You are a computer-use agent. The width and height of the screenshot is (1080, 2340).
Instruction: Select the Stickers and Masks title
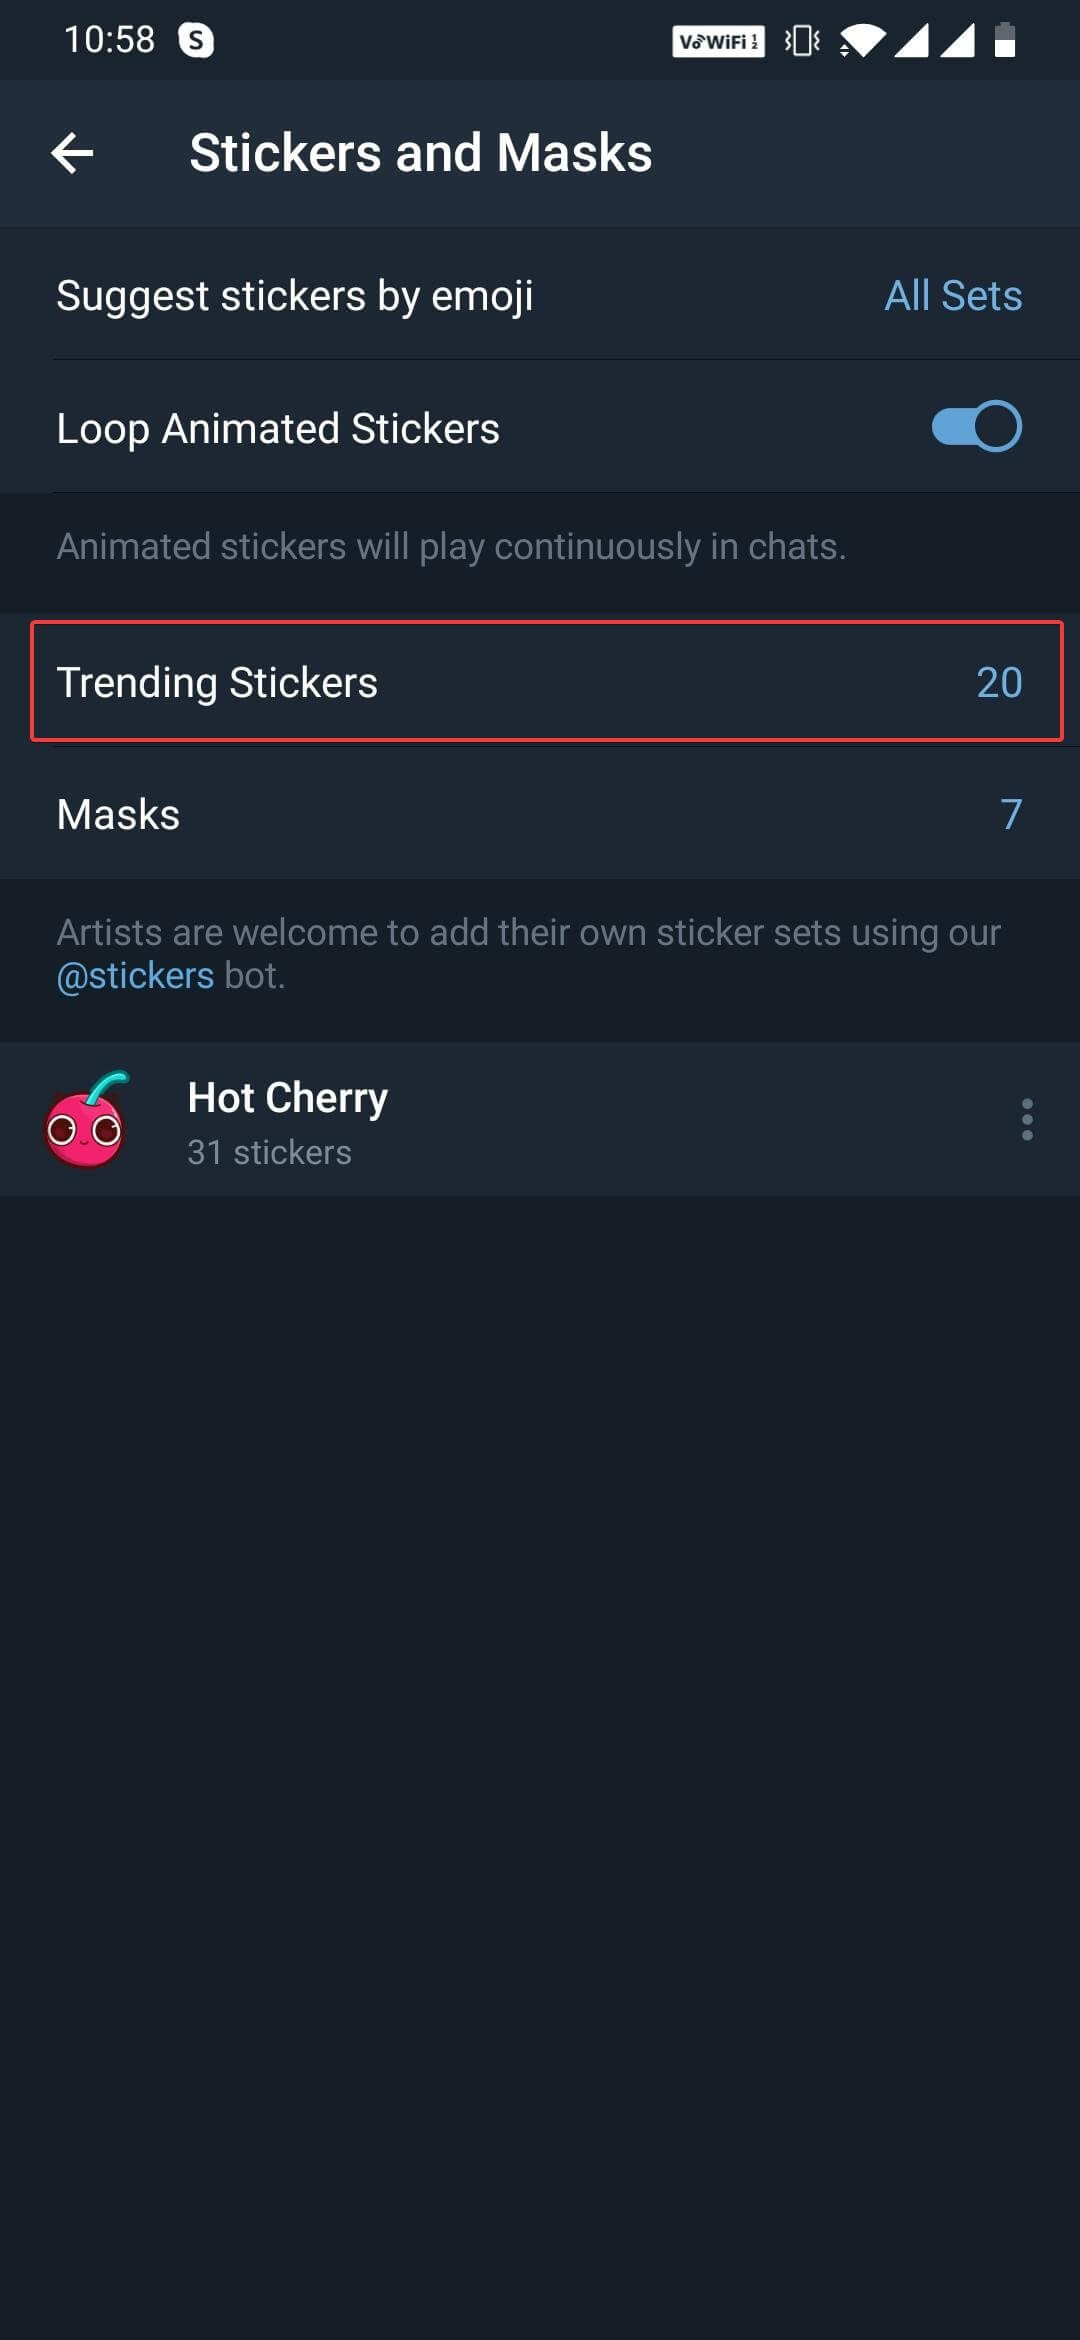420,152
